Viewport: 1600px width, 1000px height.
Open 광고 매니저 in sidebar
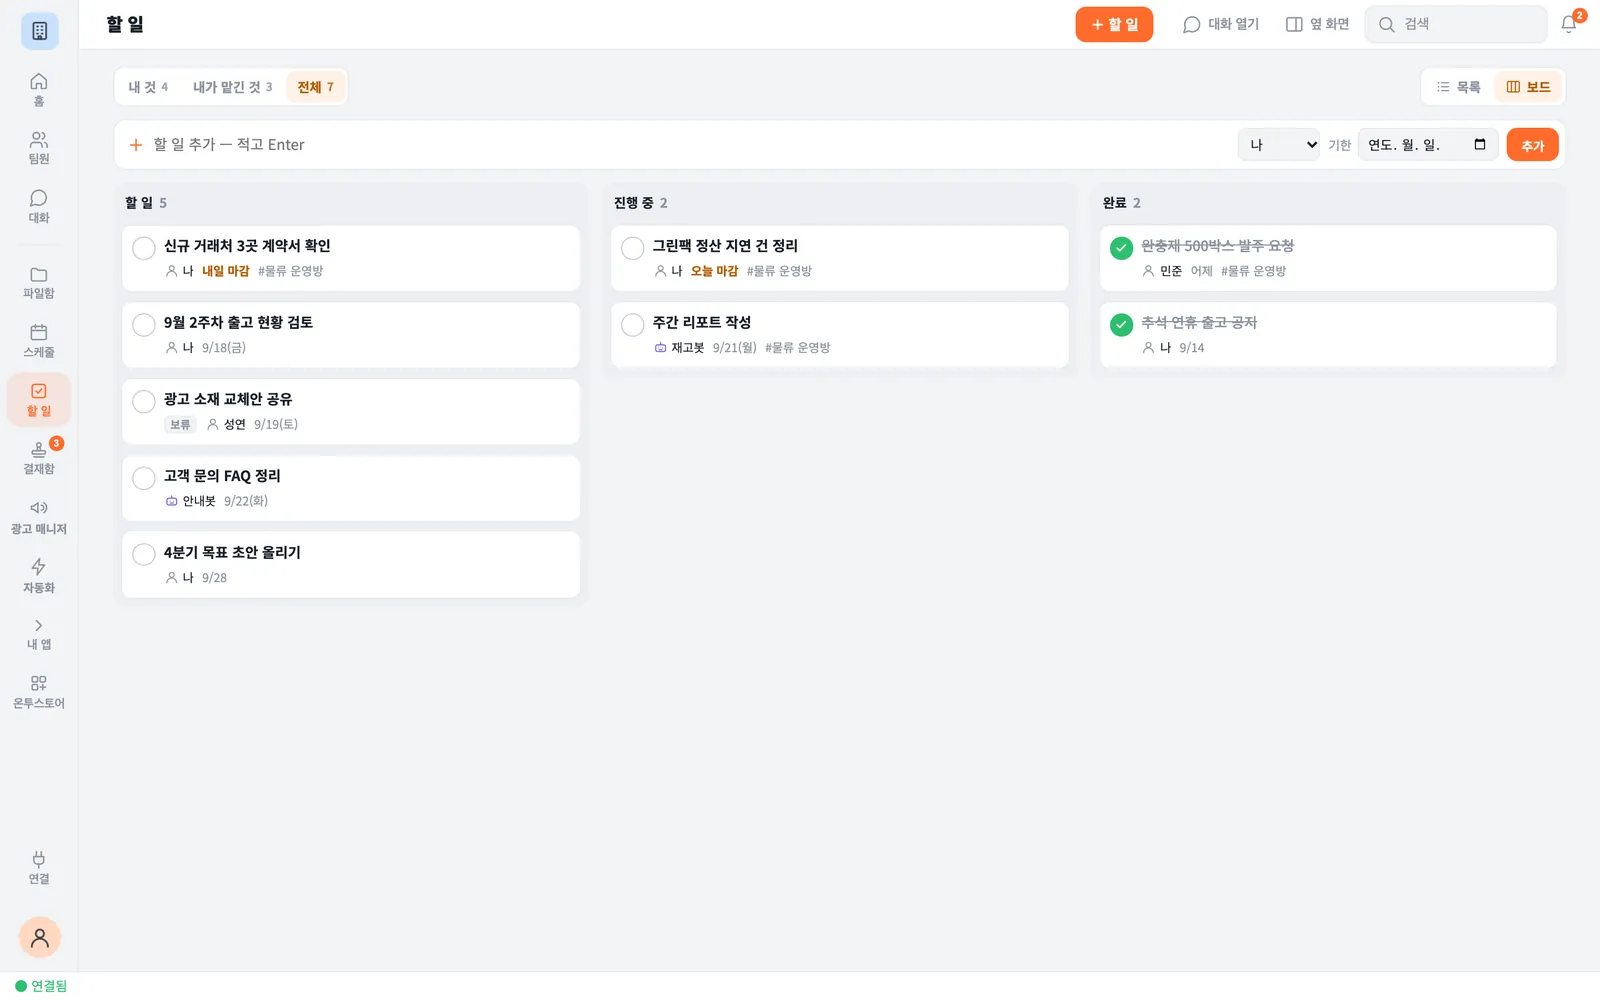tap(39, 518)
